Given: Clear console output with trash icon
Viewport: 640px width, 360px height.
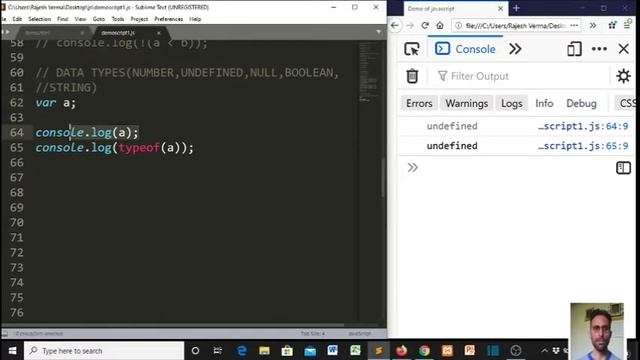Looking at the screenshot, I should [412, 76].
